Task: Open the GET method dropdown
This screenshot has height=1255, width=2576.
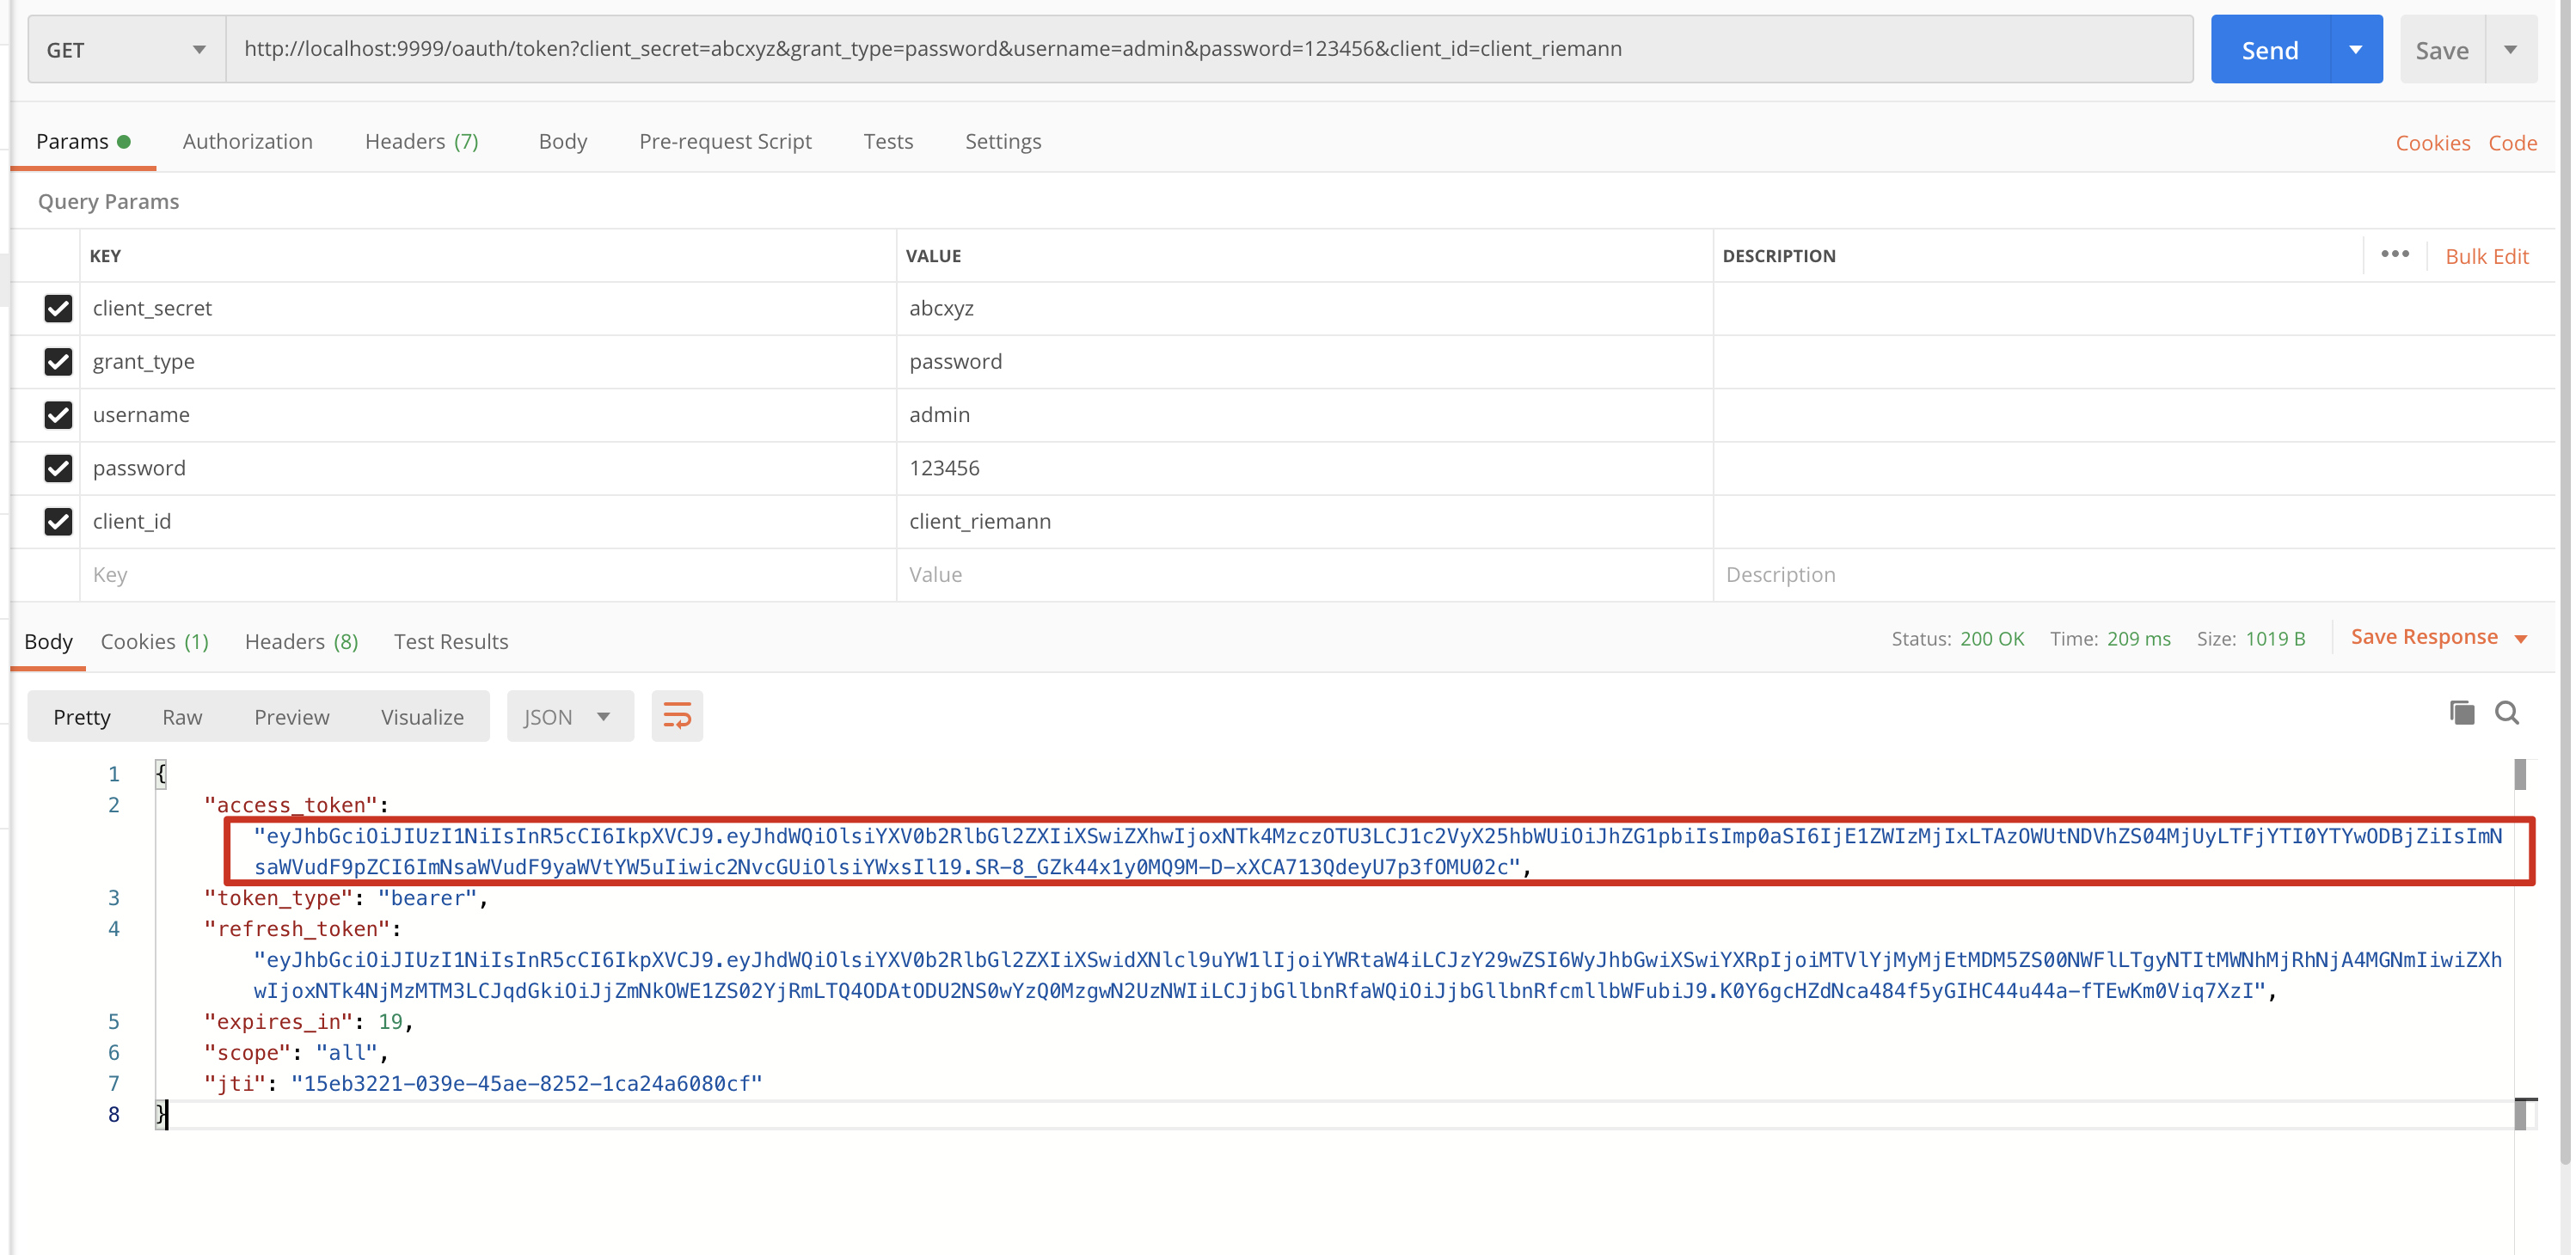Action: [x=126, y=49]
